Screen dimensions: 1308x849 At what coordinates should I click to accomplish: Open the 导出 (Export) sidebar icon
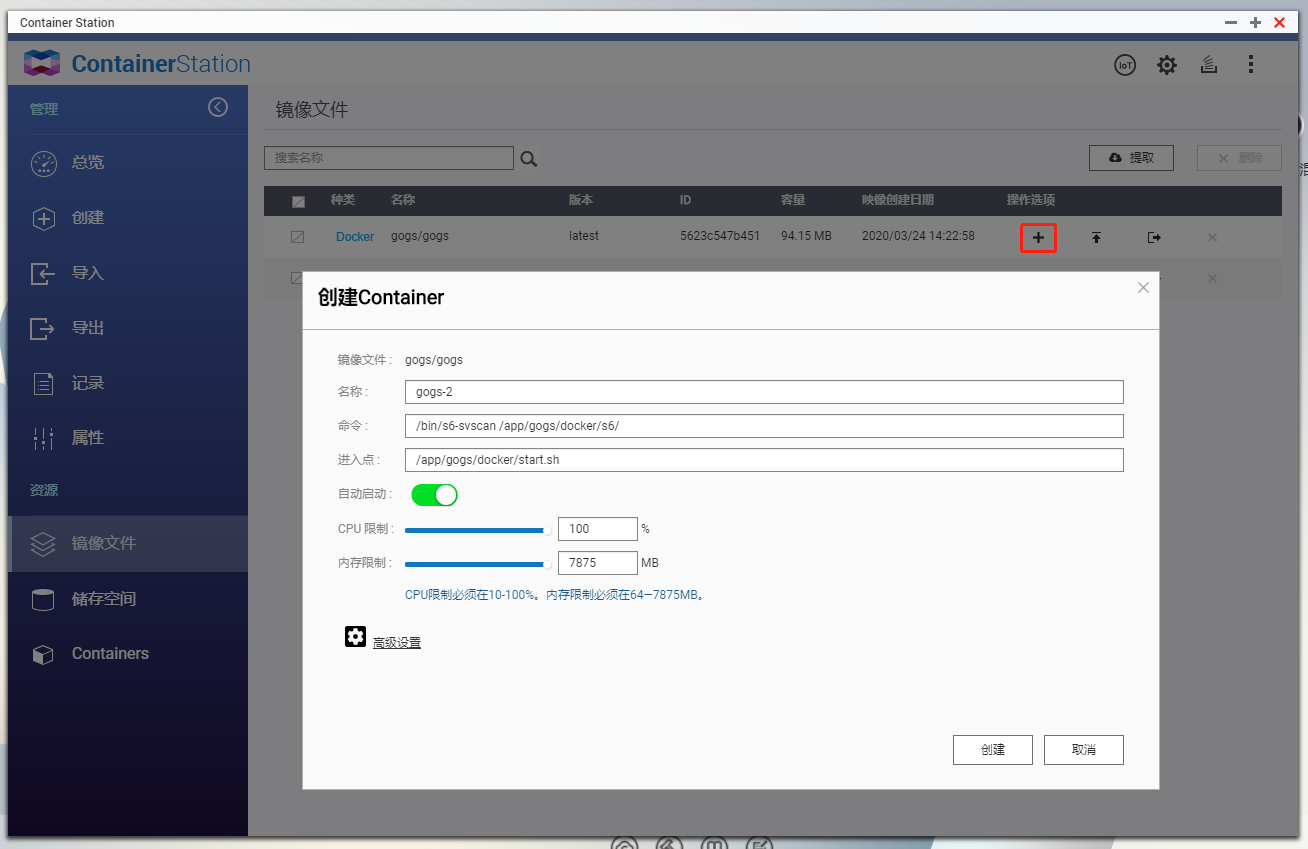(44, 328)
